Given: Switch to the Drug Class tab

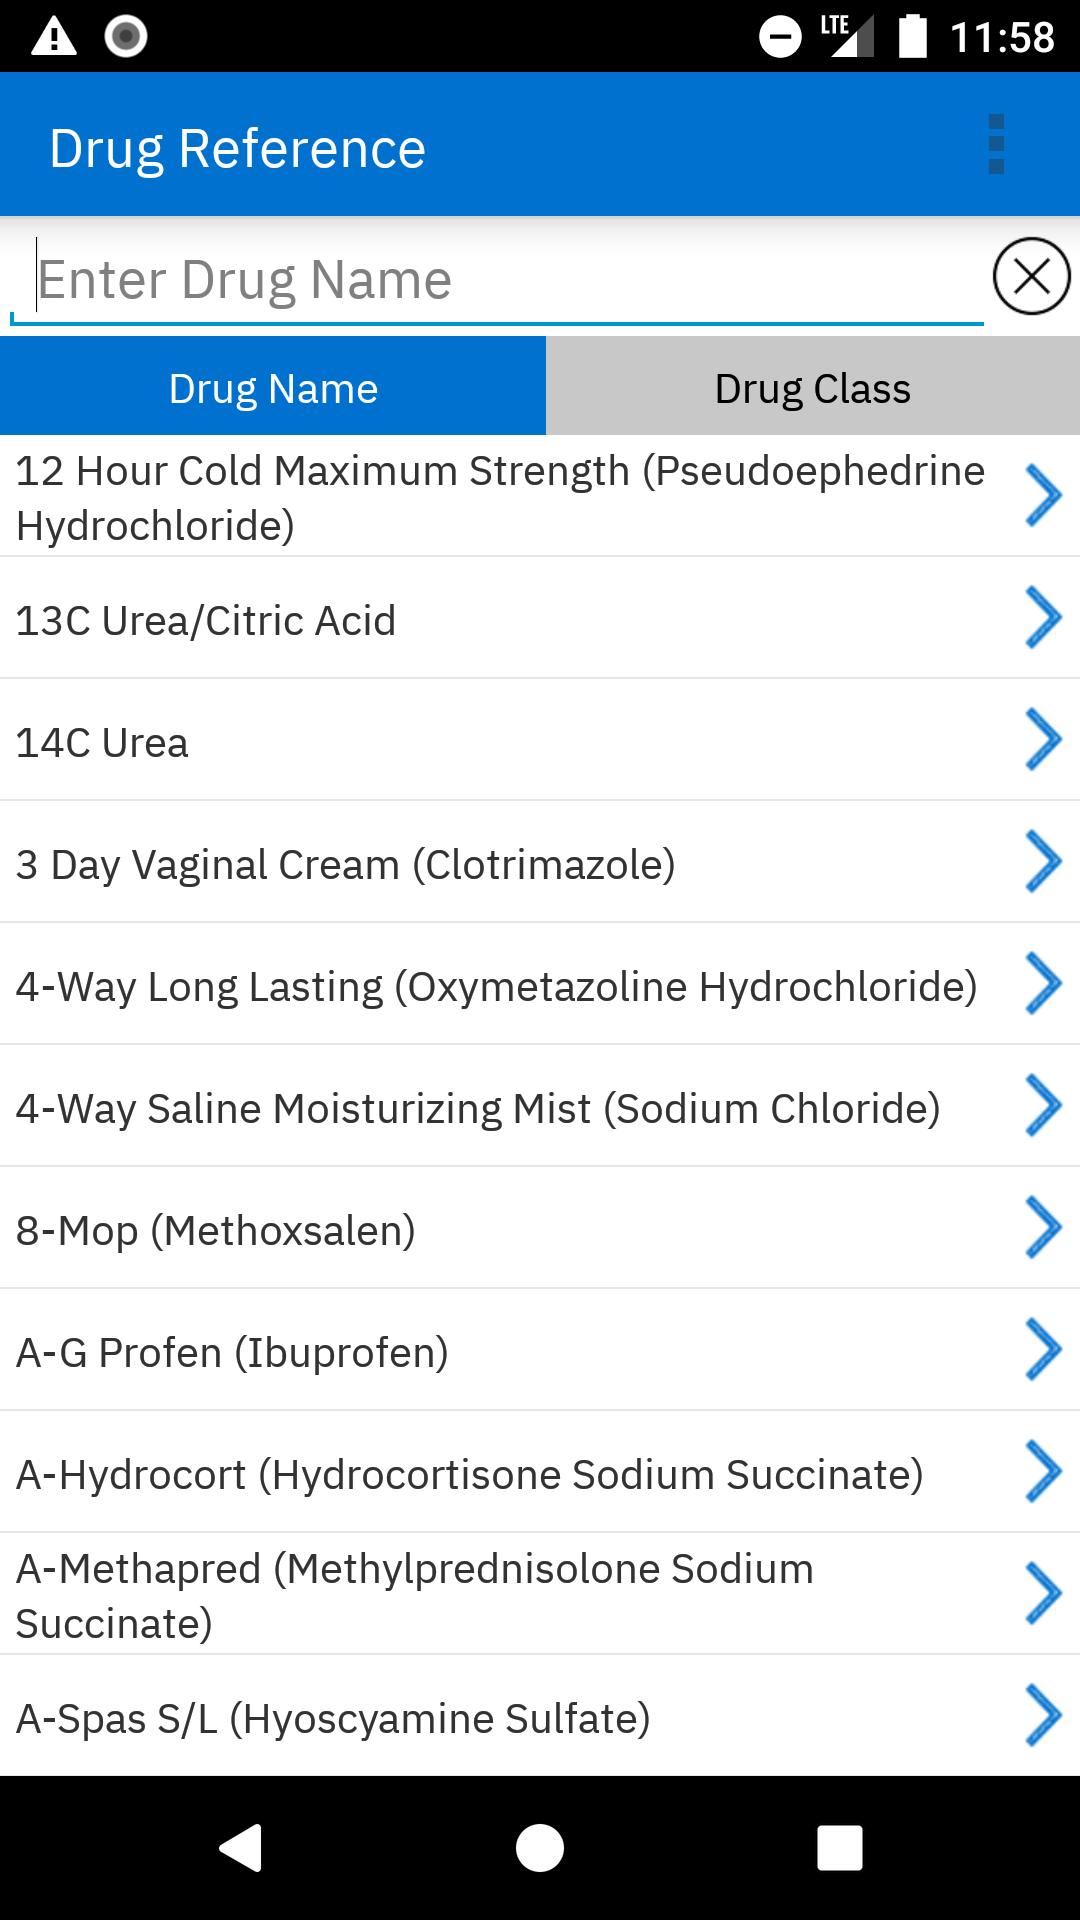Looking at the screenshot, I should coord(812,387).
